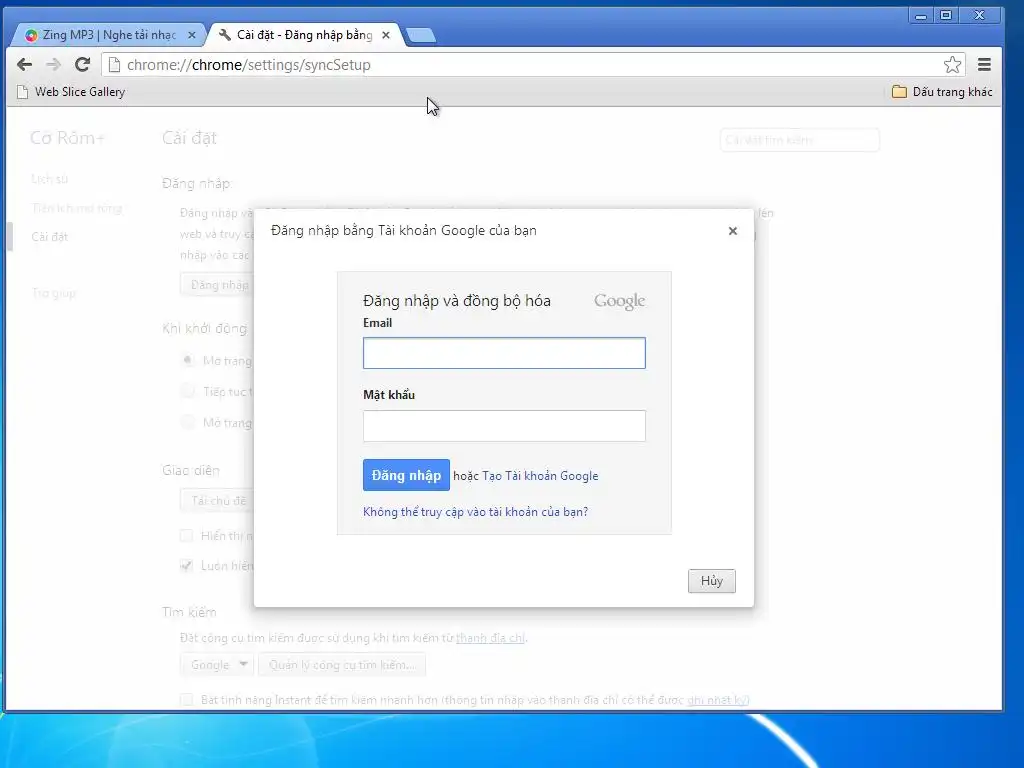The image size is (1024, 768).
Task: Open the Dấu trang khác bookmarks folder
Action: pos(942,92)
